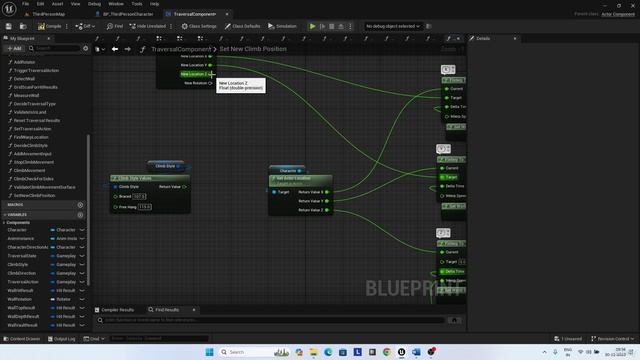Click the topmost comment bubble icon in graph
This screenshot has width=640, height=360.
coord(448,69)
